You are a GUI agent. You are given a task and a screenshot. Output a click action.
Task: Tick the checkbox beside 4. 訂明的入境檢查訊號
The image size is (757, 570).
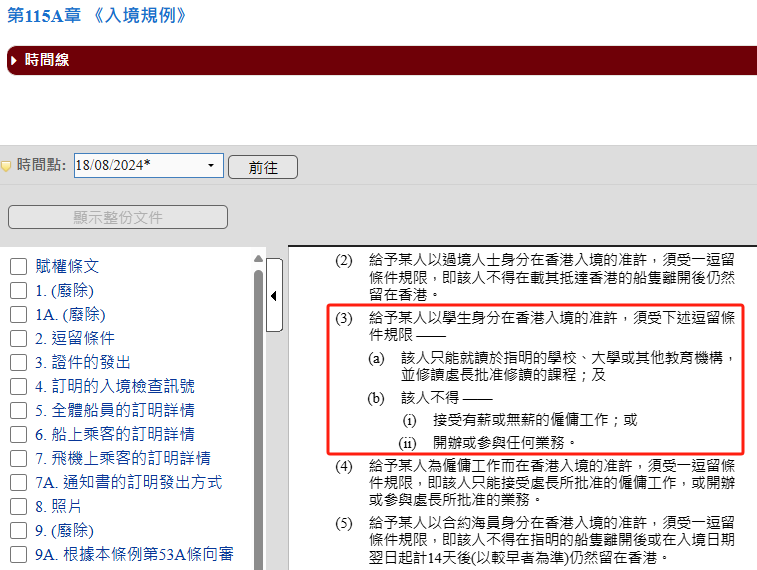tap(18, 386)
